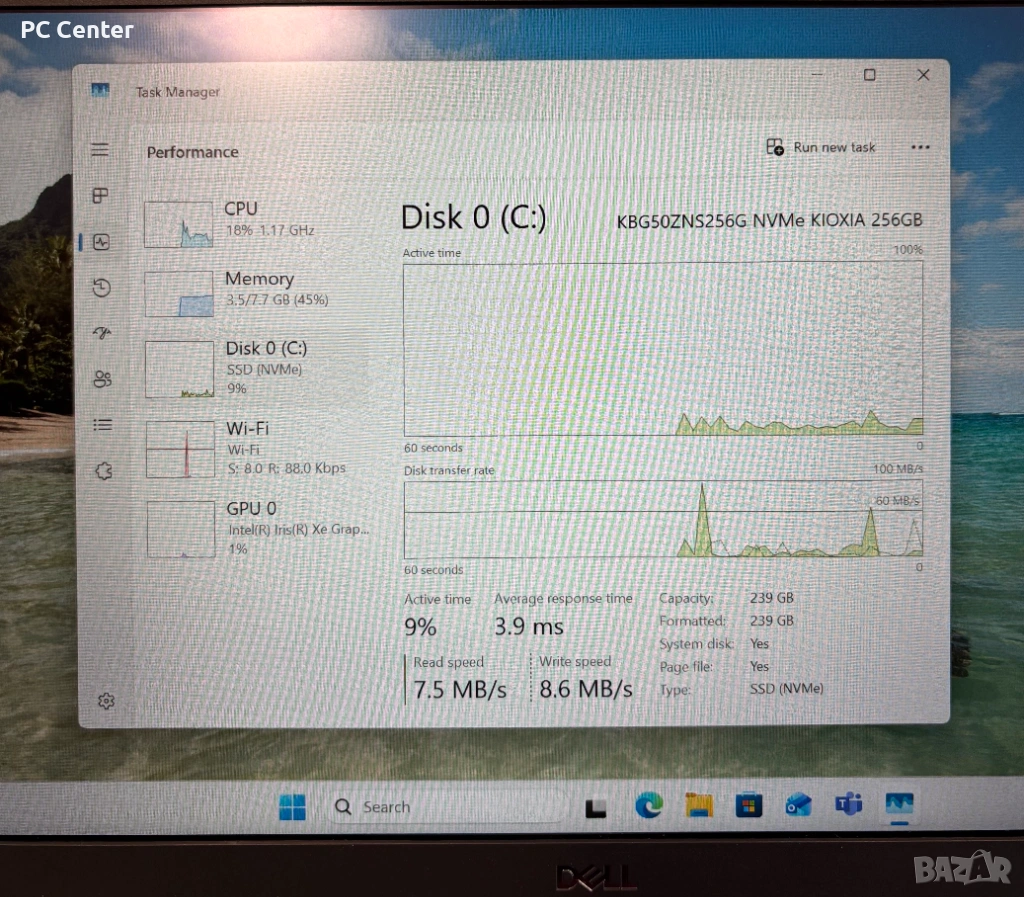Open Task Manager settings gear
Viewport: 1024px width, 897px height.
(106, 701)
